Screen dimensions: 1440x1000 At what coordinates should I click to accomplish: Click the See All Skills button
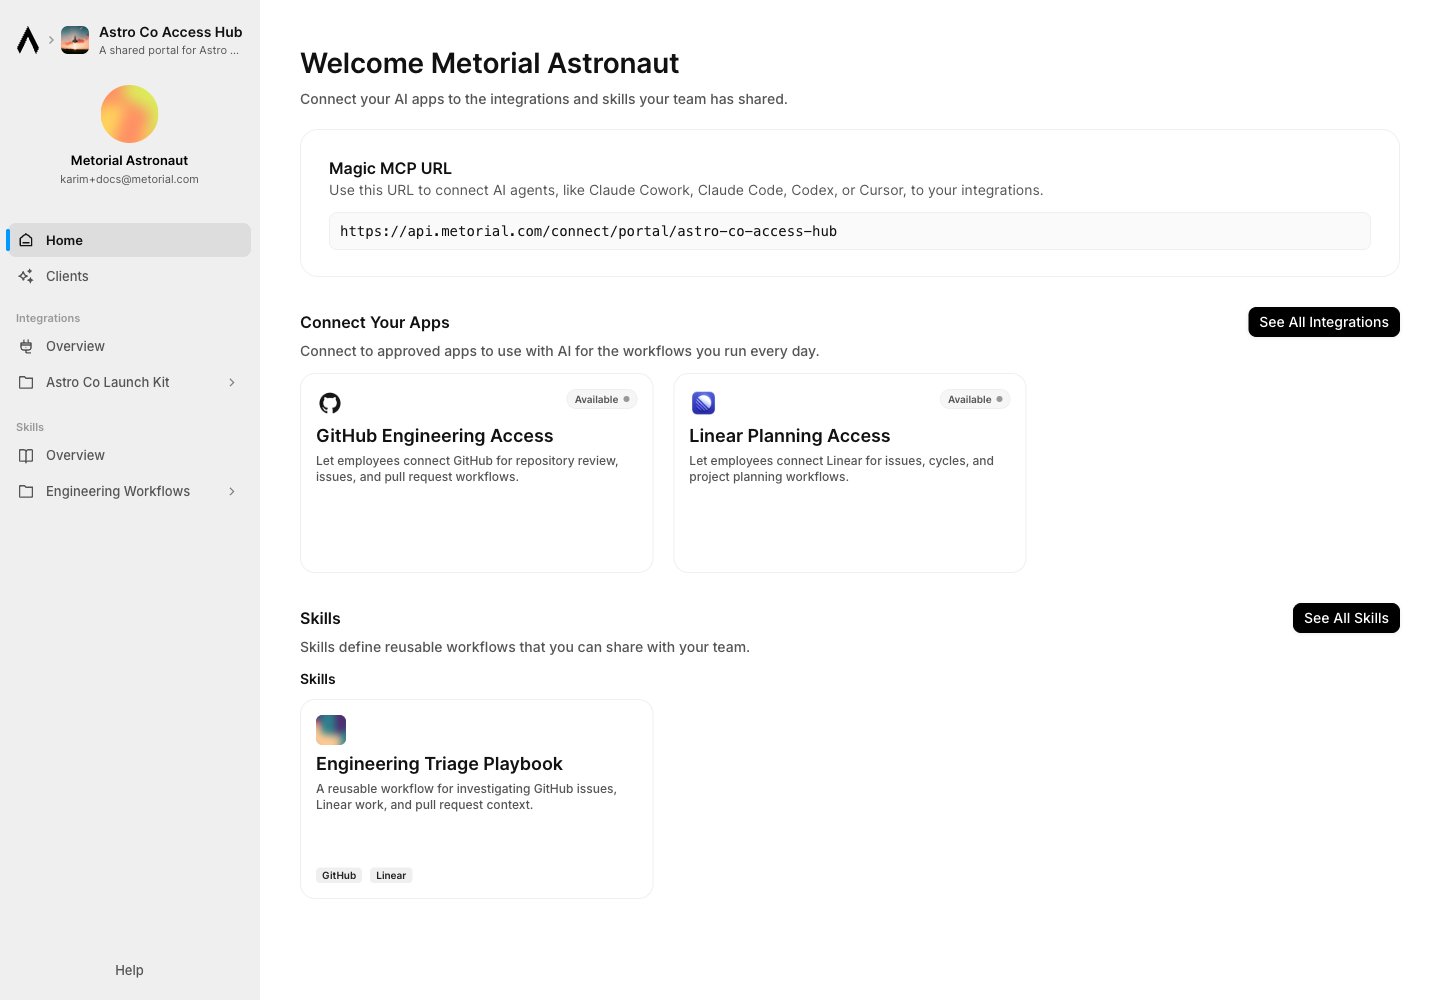pyautogui.click(x=1346, y=618)
